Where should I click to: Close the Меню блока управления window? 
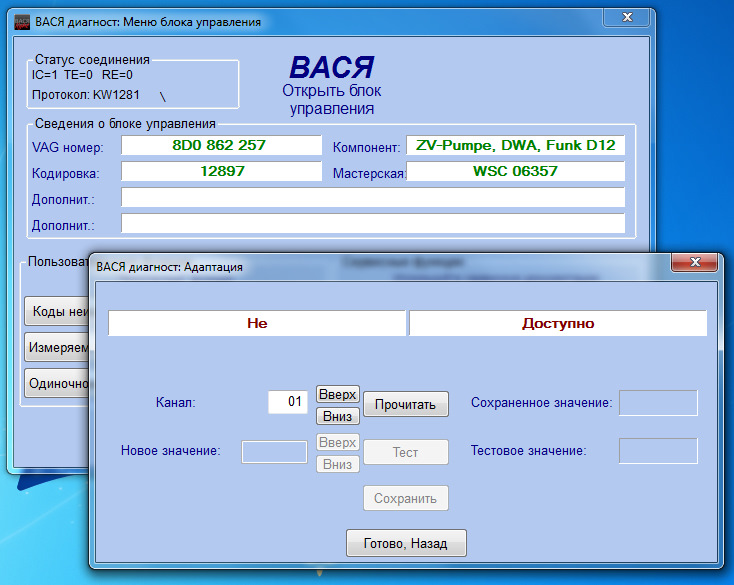point(627,17)
